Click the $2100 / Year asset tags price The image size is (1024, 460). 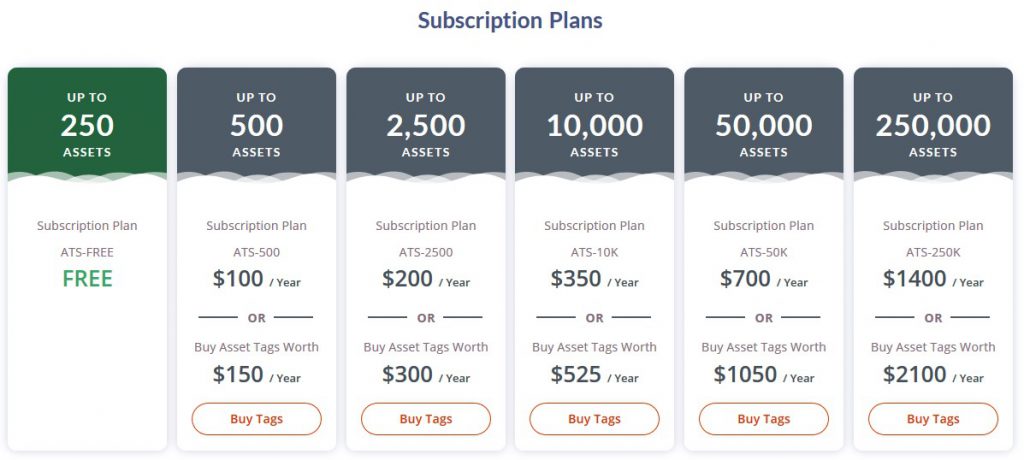[x=933, y=375]
